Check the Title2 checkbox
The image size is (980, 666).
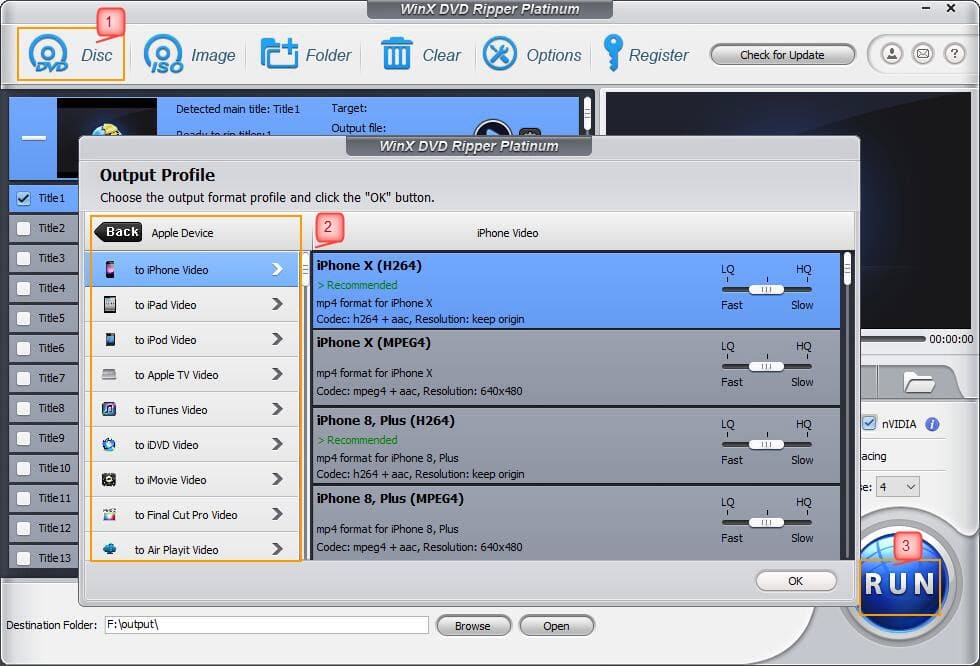(24, 229)
